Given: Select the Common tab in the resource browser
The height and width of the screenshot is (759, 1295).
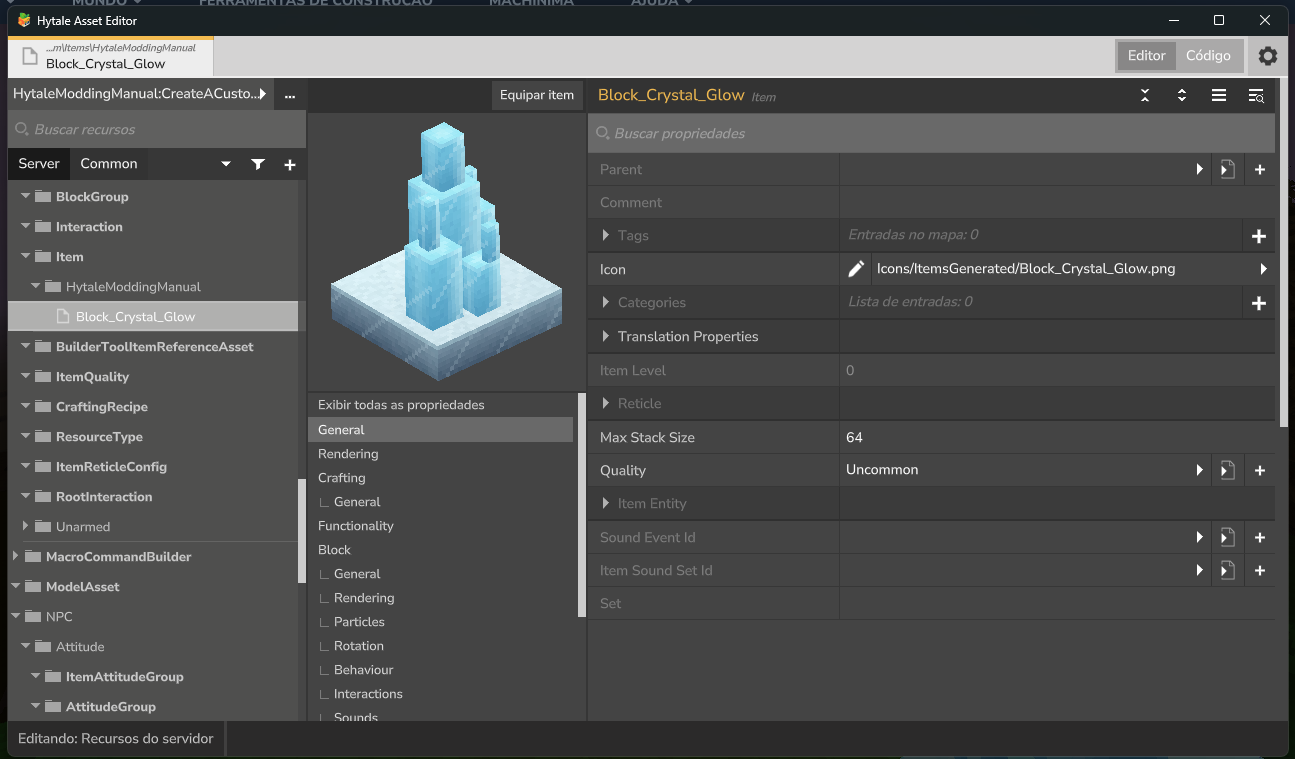Looking at the screenshot, I should (108, 164).
